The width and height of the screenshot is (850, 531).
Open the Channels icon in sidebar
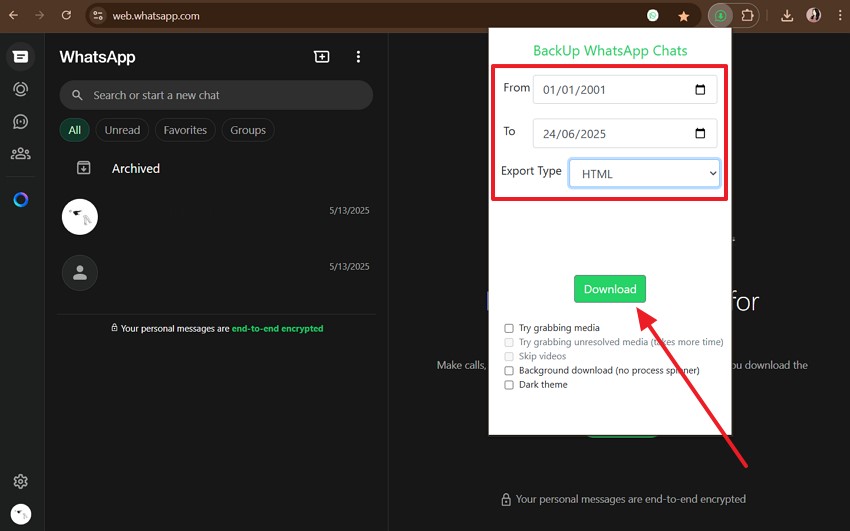coord(20,122)
